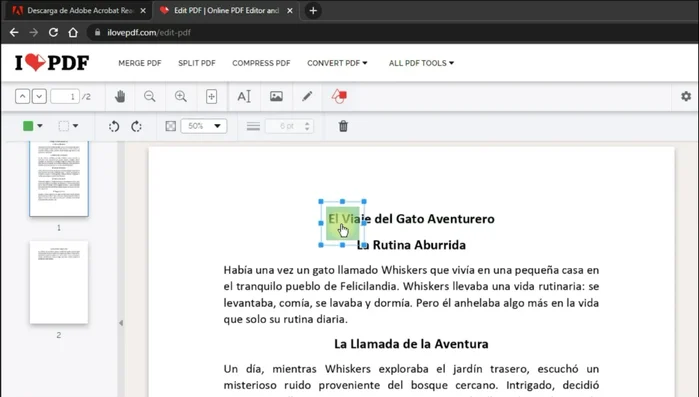Click the opacity icon

[170, 126]
